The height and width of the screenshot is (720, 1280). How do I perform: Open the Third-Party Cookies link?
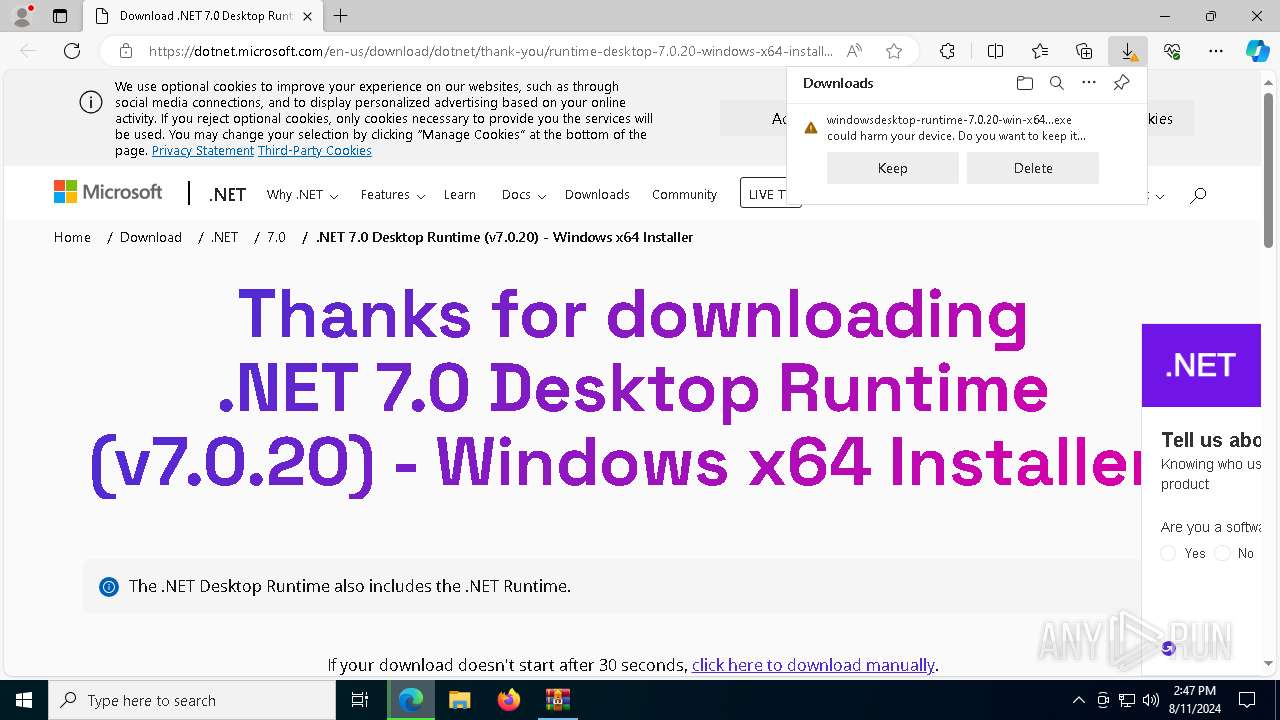click(315, 151)
